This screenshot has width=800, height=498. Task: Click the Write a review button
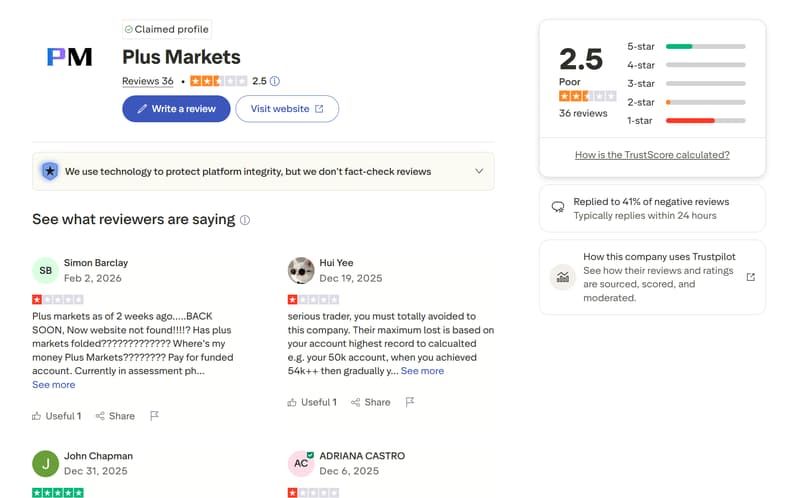click(176, 109)
